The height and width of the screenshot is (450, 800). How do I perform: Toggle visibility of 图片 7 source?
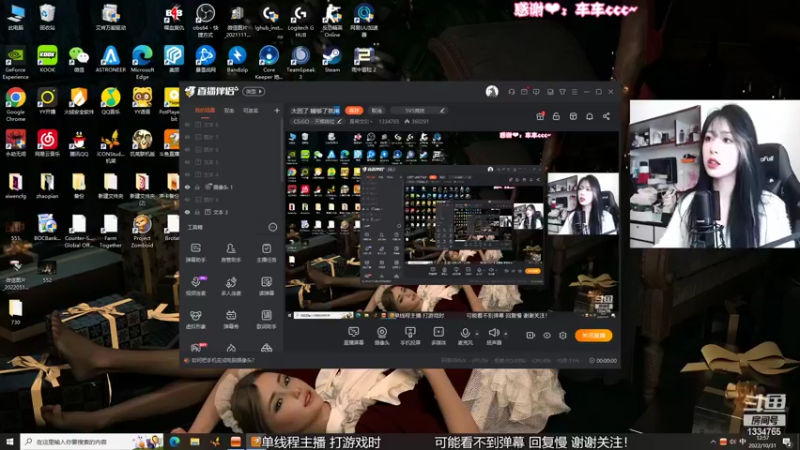187,137
